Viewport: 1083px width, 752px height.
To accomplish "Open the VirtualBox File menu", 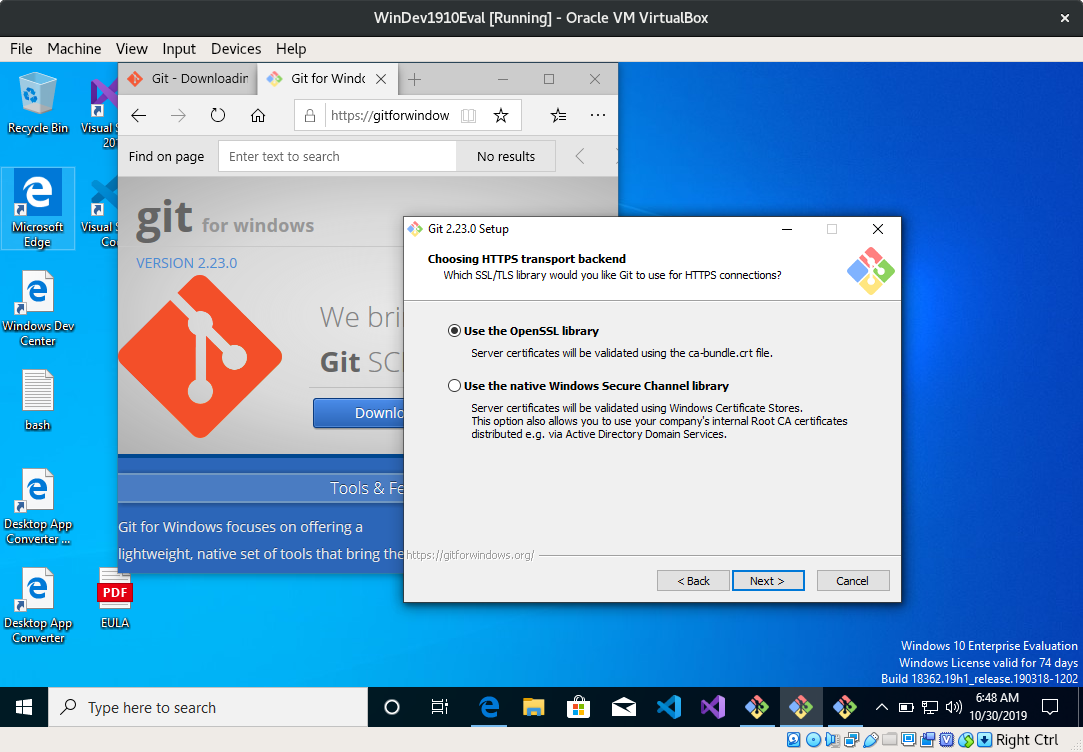I will point(21,48).
